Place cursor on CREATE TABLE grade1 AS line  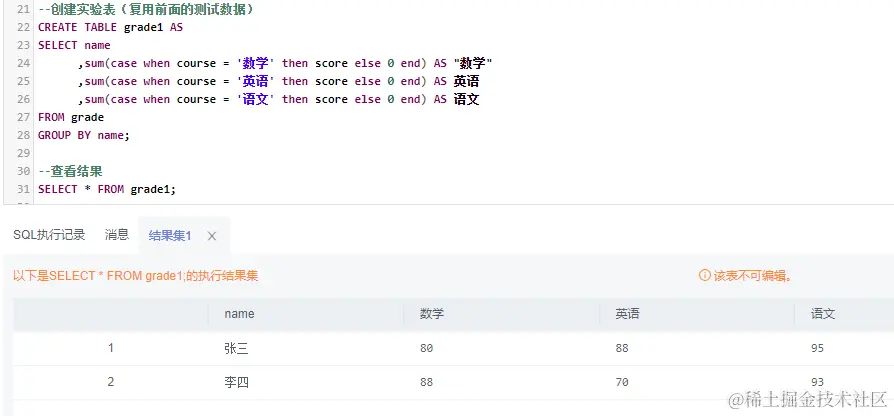pos(110,27)
